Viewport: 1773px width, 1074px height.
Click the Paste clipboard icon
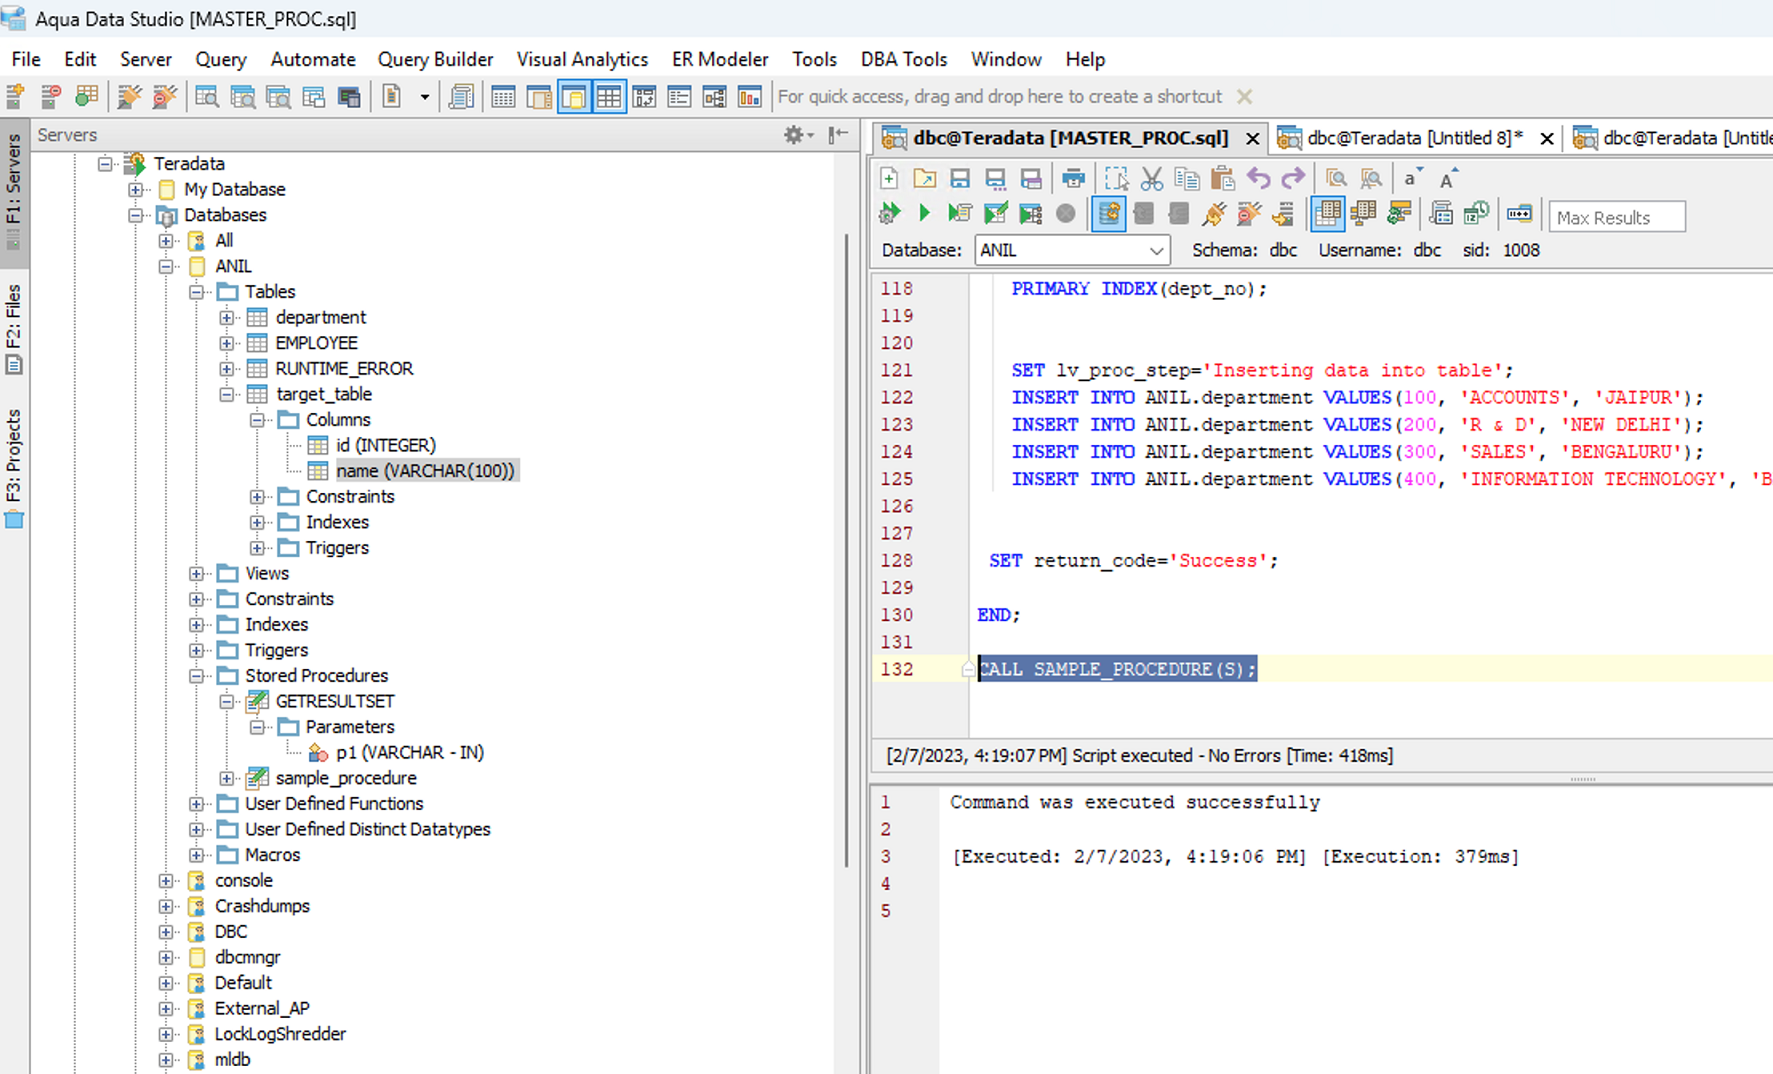click(x=1222, y=179)
